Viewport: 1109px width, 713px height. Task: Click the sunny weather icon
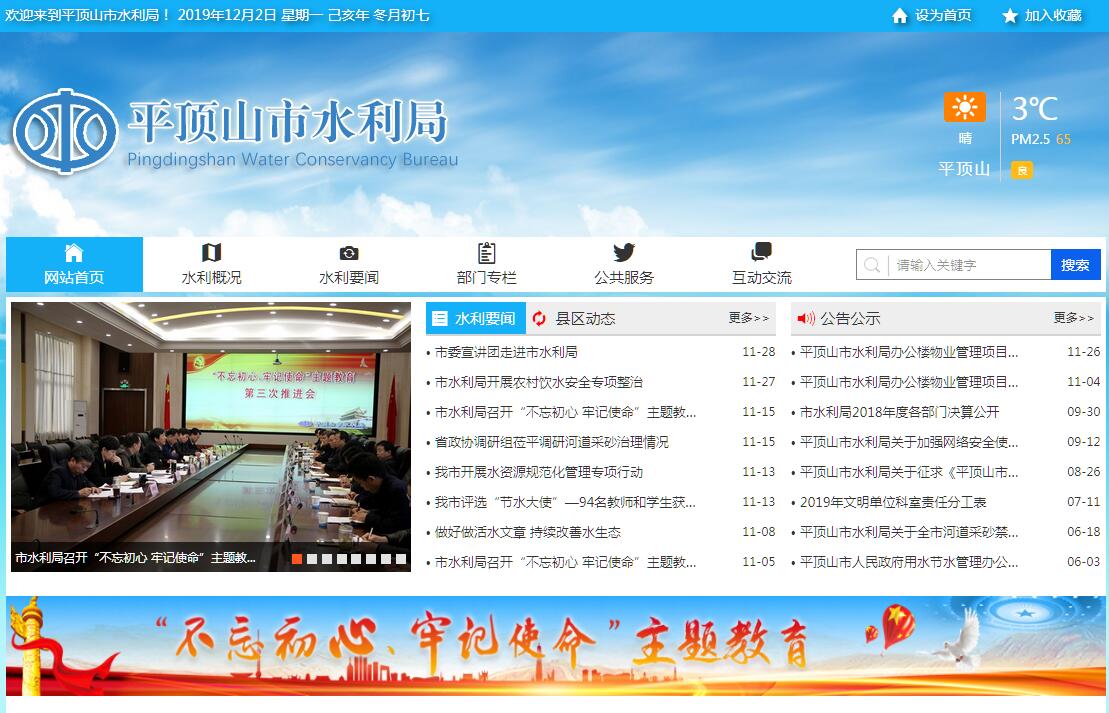(x=964, y=107)
